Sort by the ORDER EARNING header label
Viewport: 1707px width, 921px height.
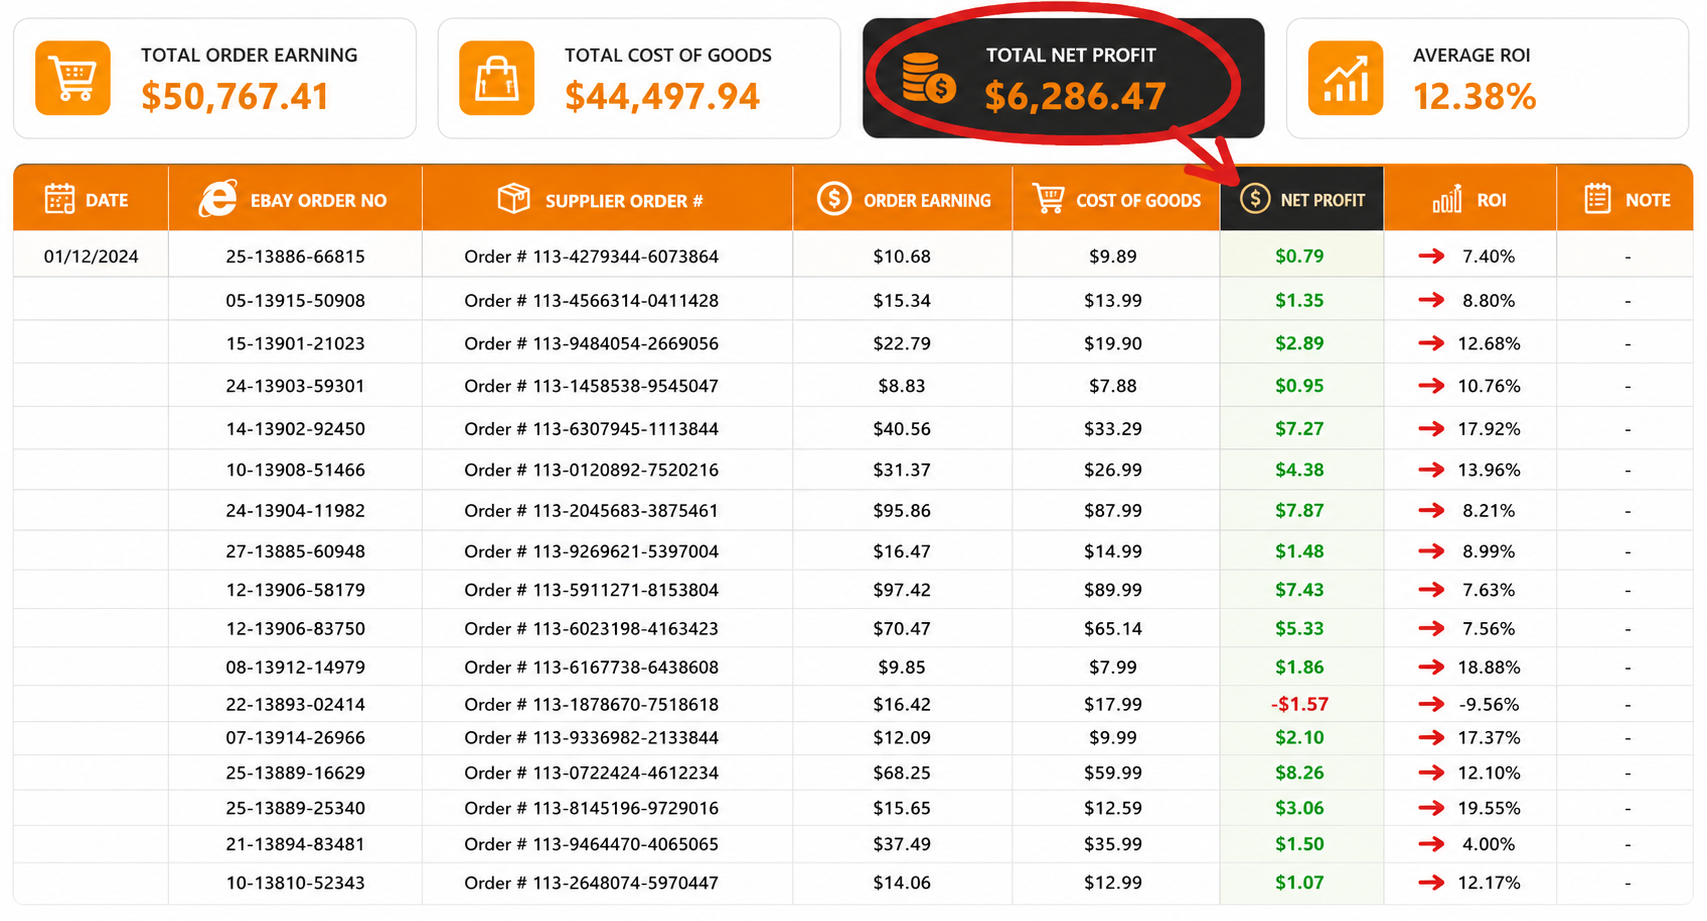pyautogui.click(x=927, y=201)
